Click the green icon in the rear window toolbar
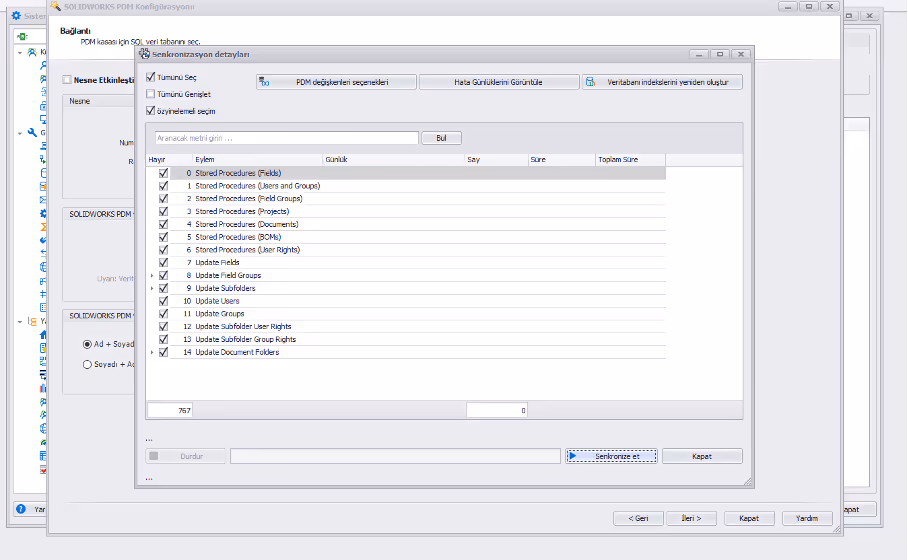Viewport: 908px width, 560px height. point(21,36)
